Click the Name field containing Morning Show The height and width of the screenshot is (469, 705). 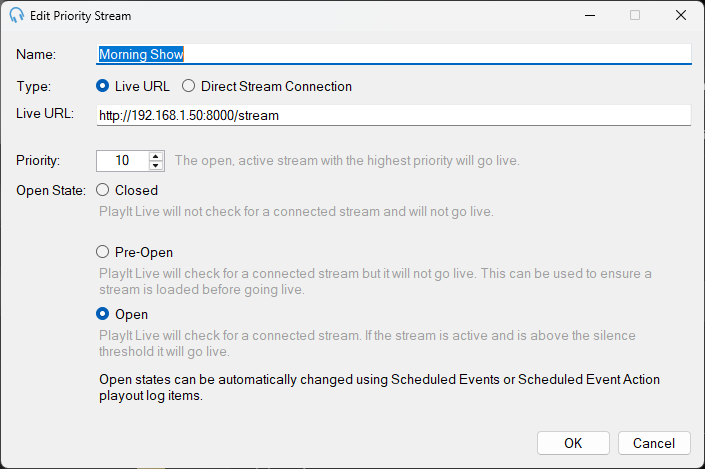[394, 54]
